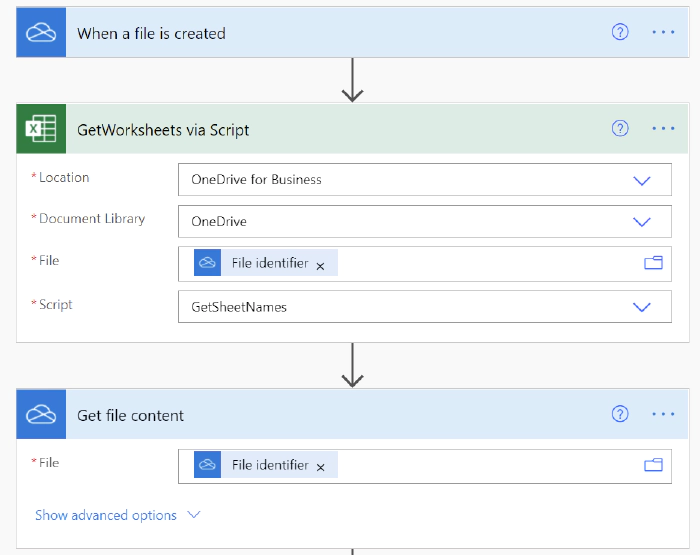Open ellipsis menu for Get file content

(x=664, y=414)
